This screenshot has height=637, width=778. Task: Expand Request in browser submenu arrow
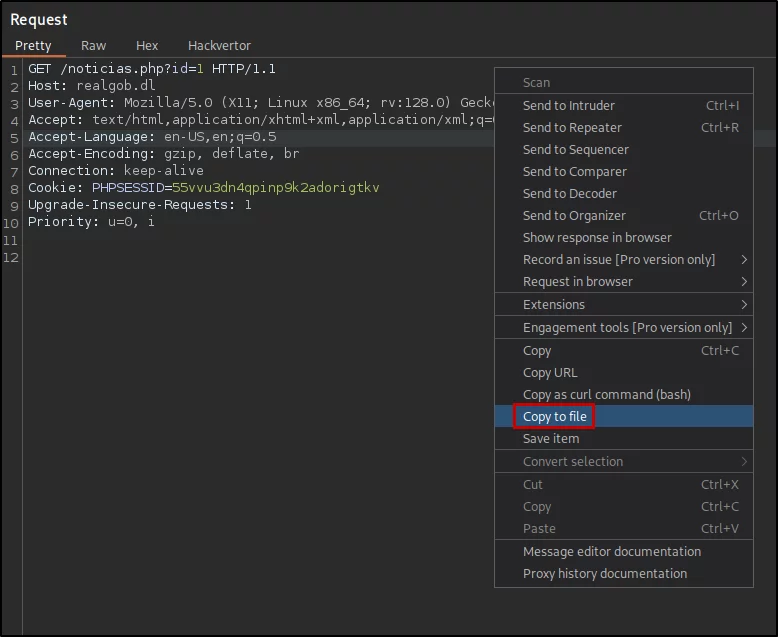click(x=744, y=282)
